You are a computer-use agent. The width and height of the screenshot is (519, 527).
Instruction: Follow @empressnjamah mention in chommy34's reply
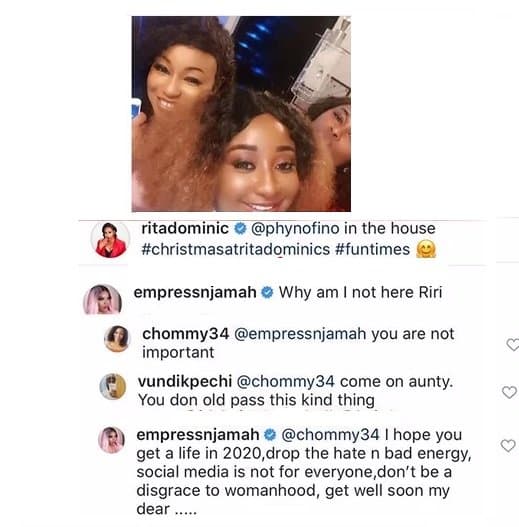(x=300, y=334)
